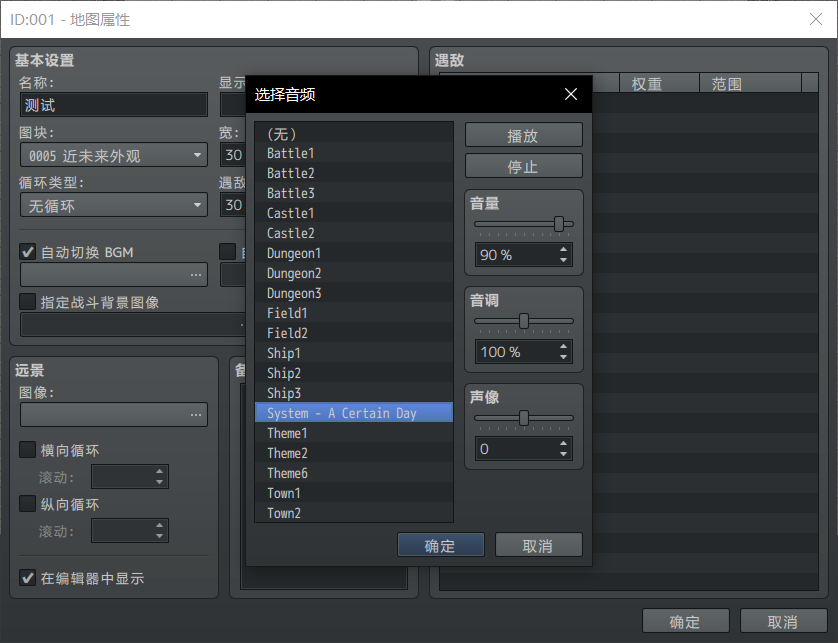The image size is (838, 643).
Task: Select (无) in audio list
Action: point(354,133)
